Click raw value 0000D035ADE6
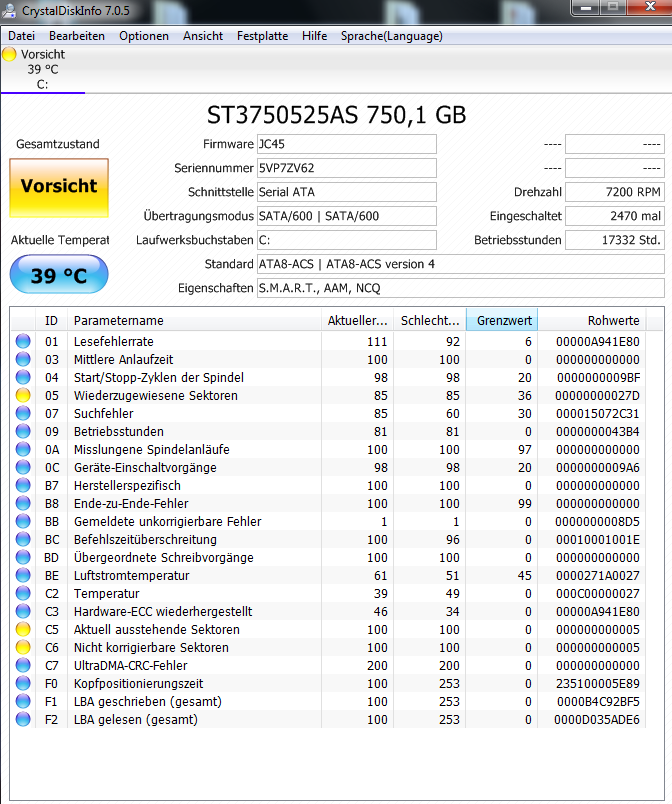 click(x=597, y=719)
